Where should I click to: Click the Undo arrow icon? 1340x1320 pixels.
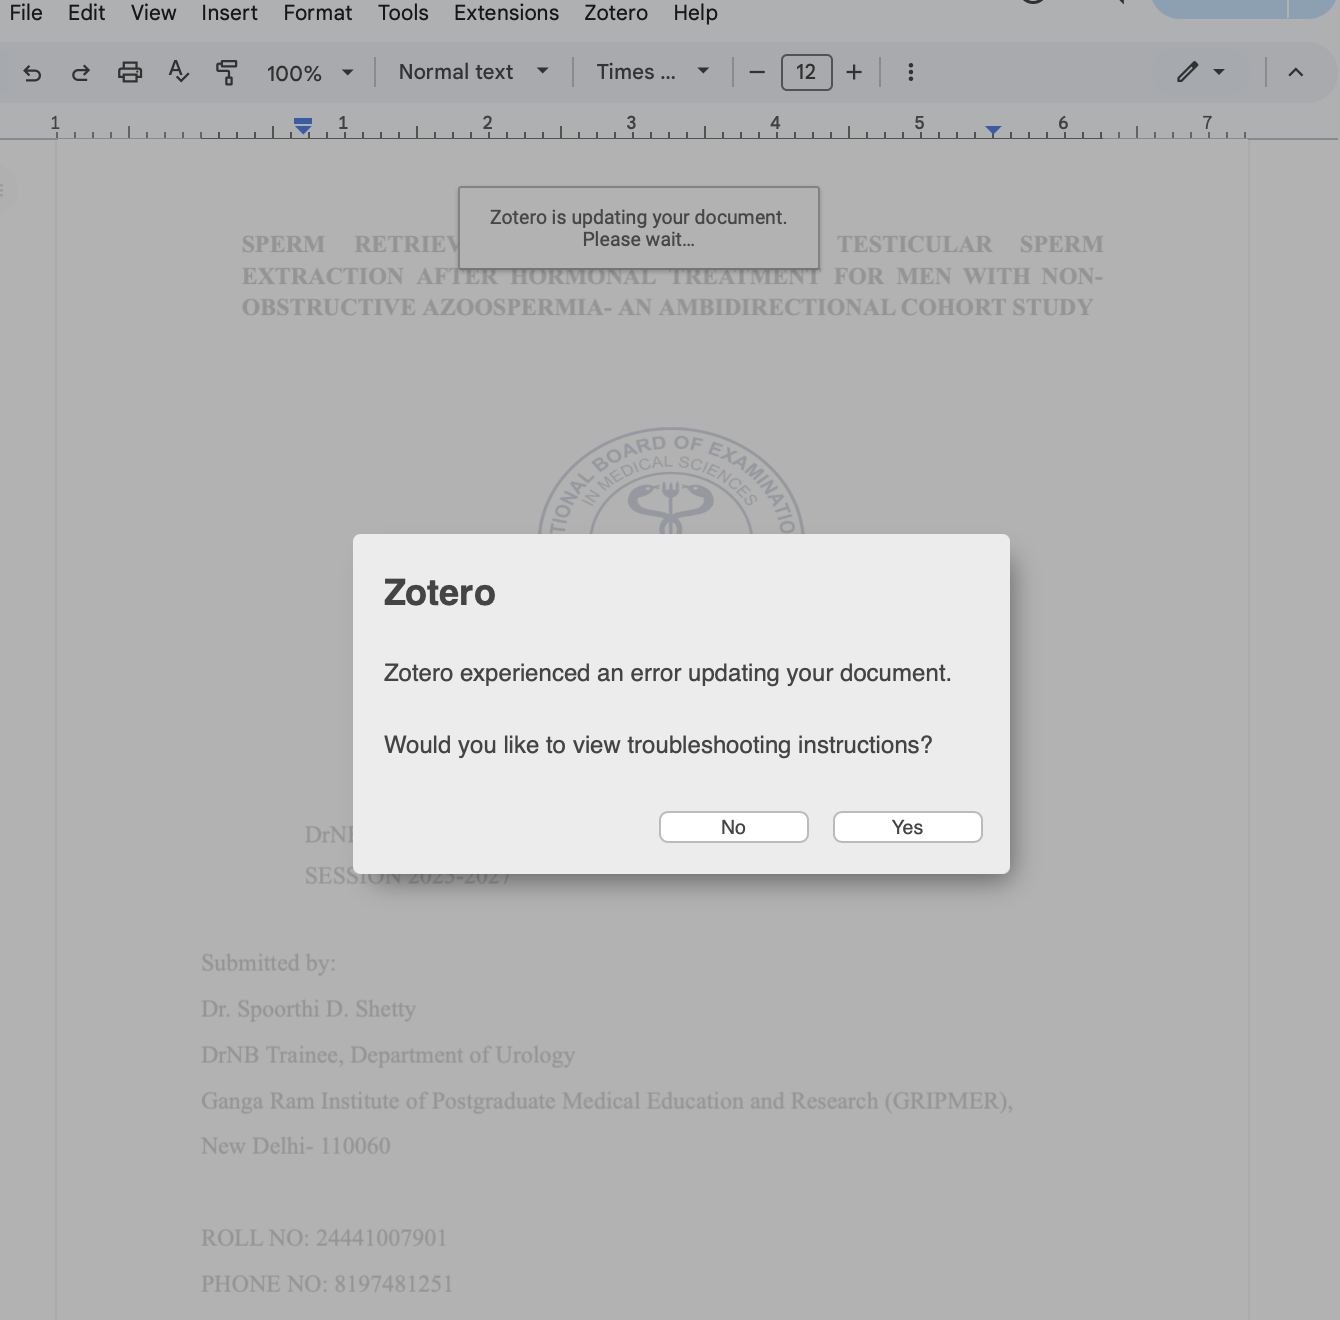point(32,72)
